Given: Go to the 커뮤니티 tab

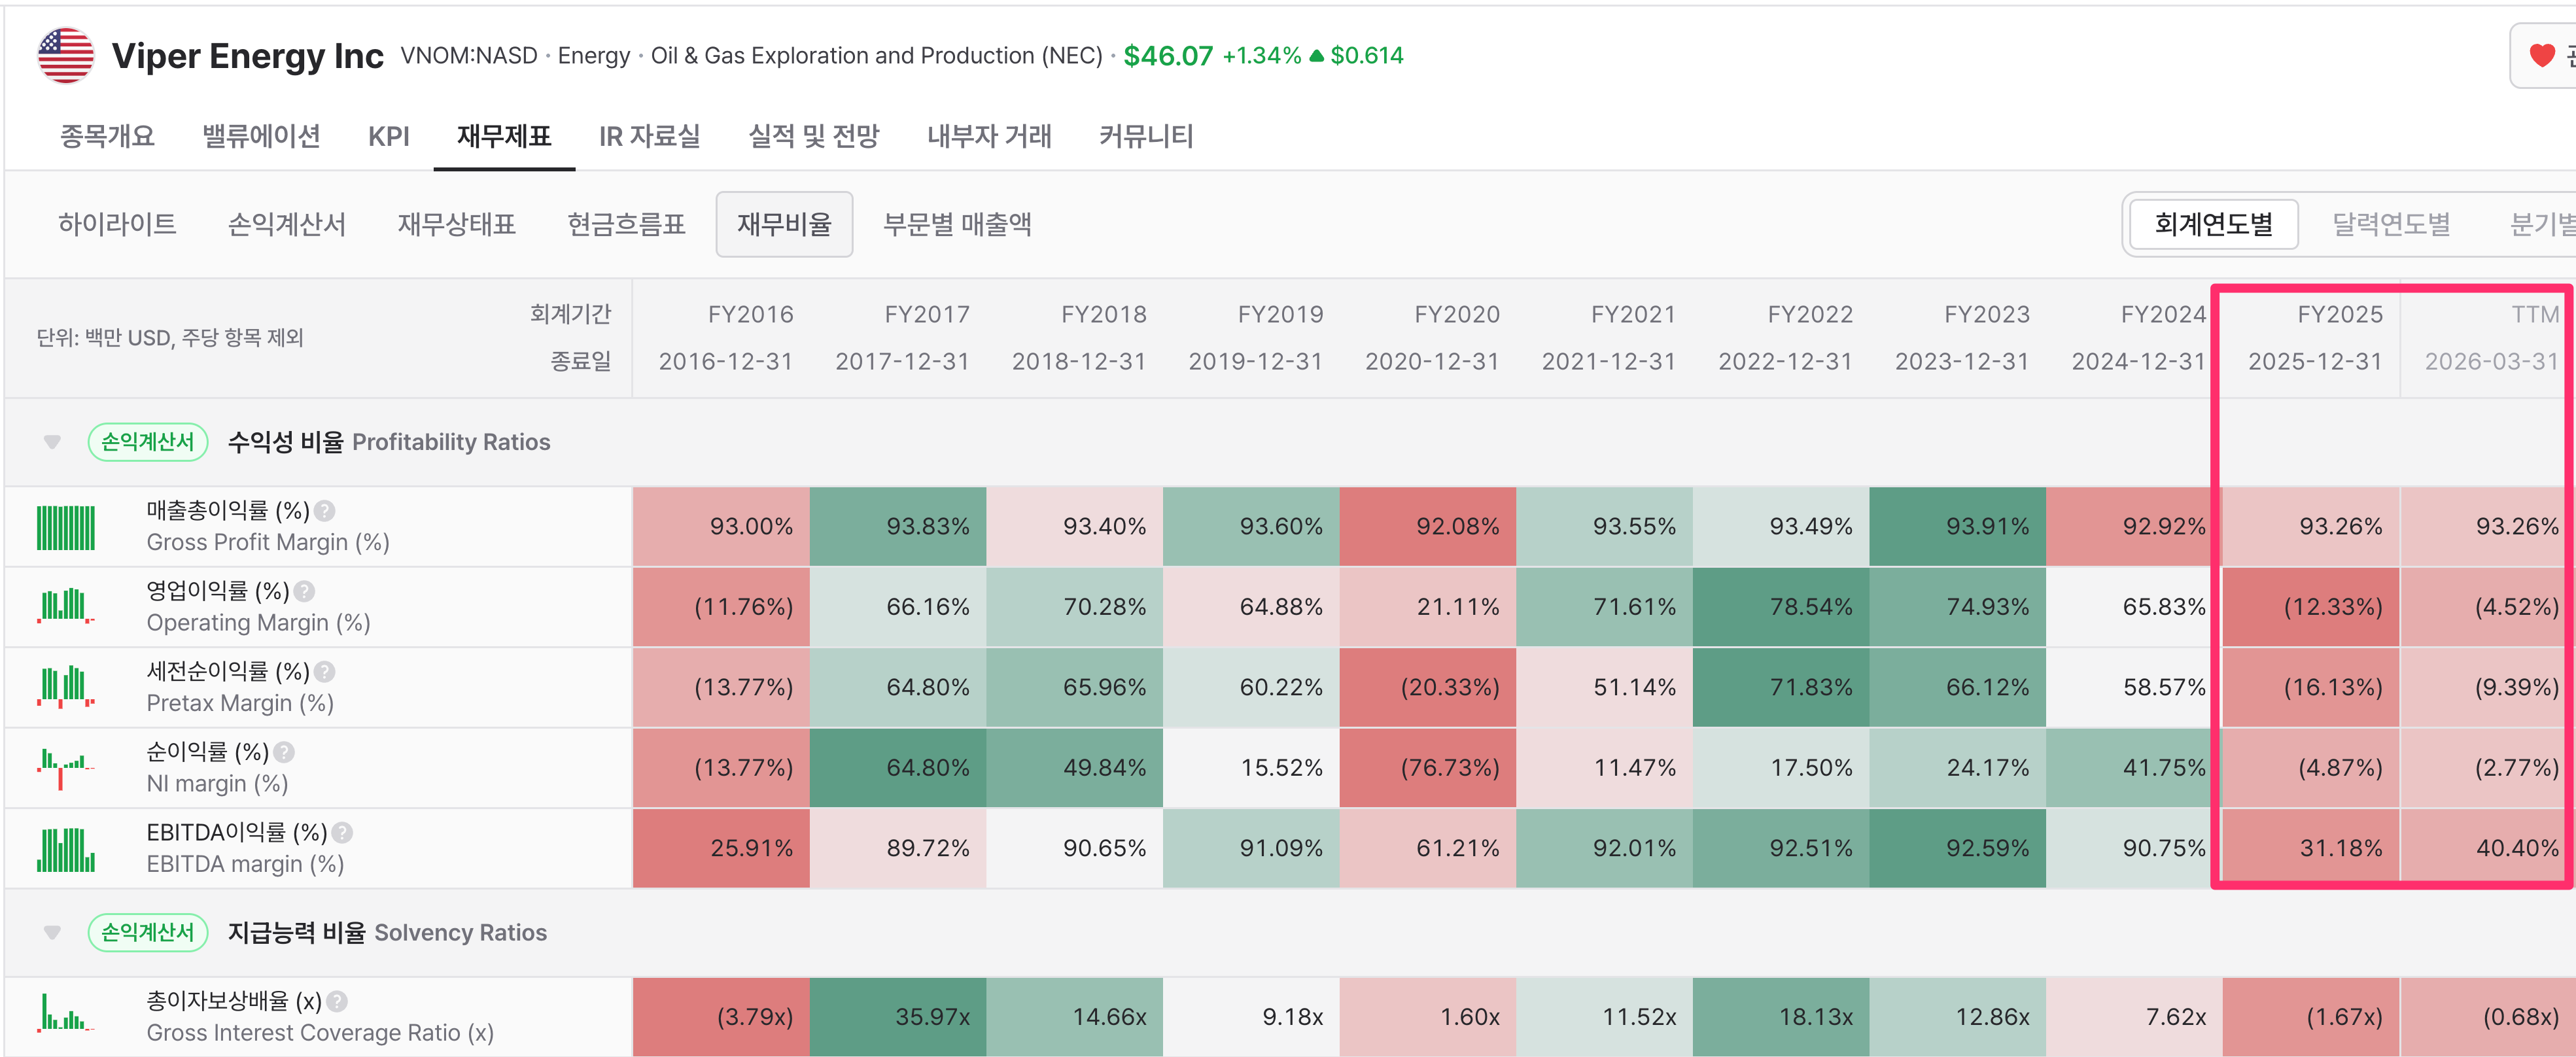Looking at the screenshot, I should (x=1146, y=136).
